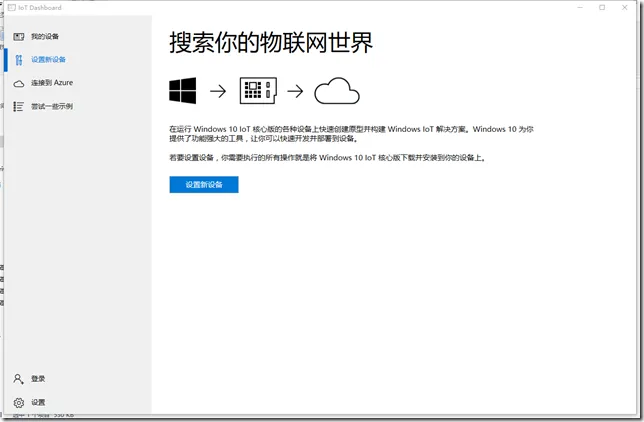Open 连接到 Azure page
Screen dimensions: 644x422
pos(78,83)
